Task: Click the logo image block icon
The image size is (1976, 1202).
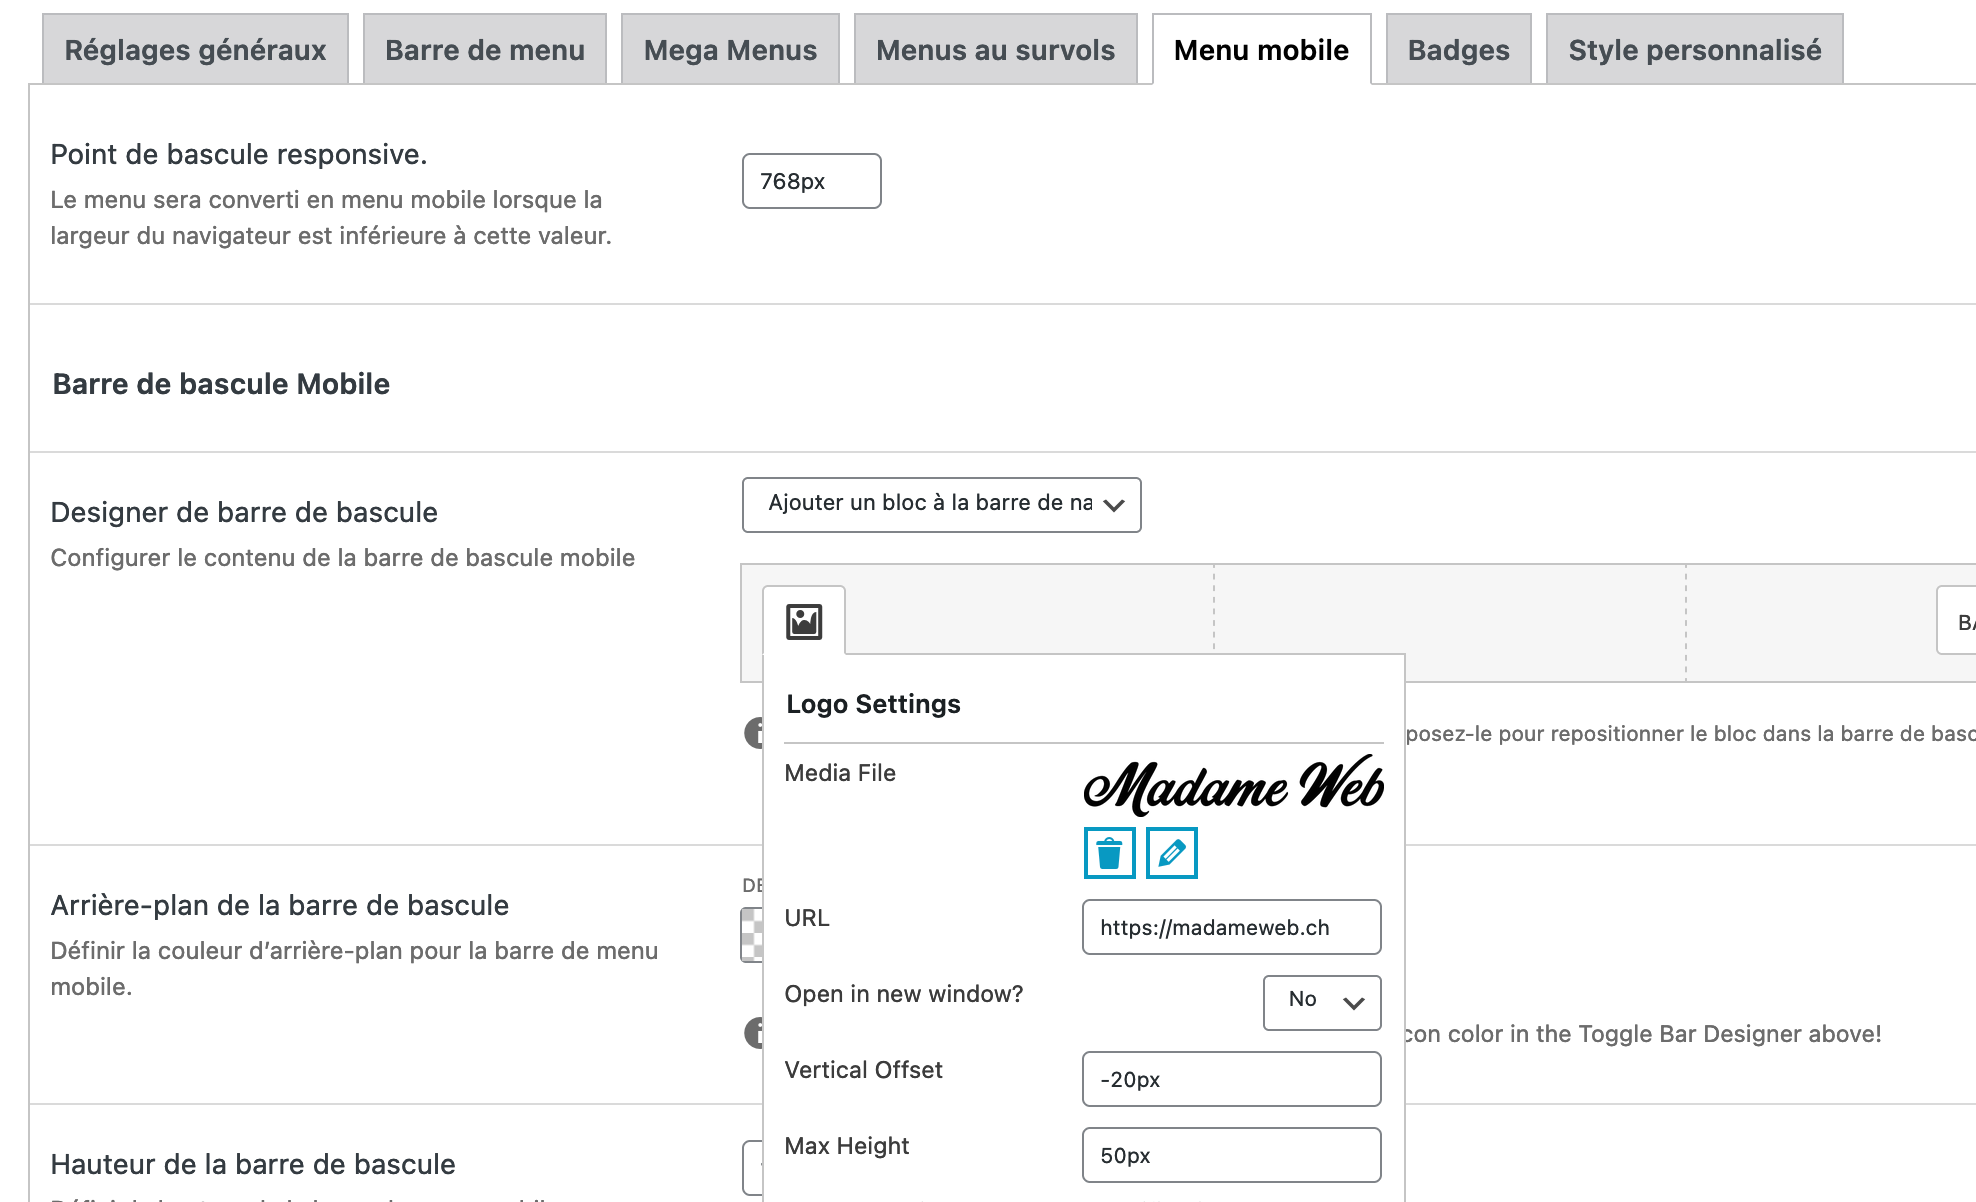Action: 804,621
